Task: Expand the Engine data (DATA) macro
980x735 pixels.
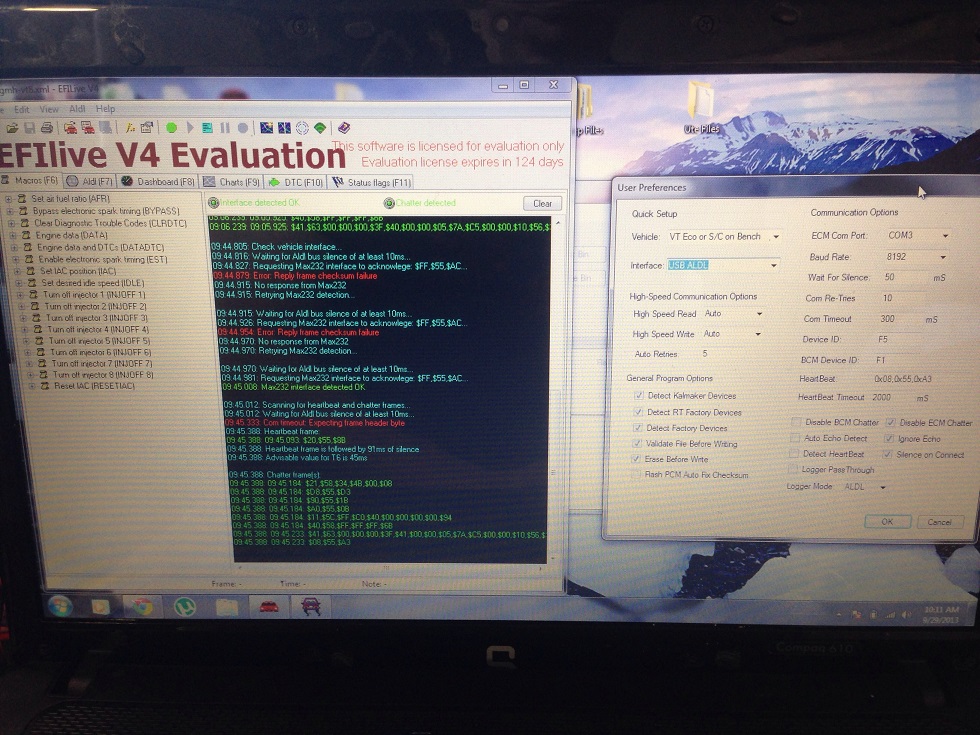Action: coord(12,236)
